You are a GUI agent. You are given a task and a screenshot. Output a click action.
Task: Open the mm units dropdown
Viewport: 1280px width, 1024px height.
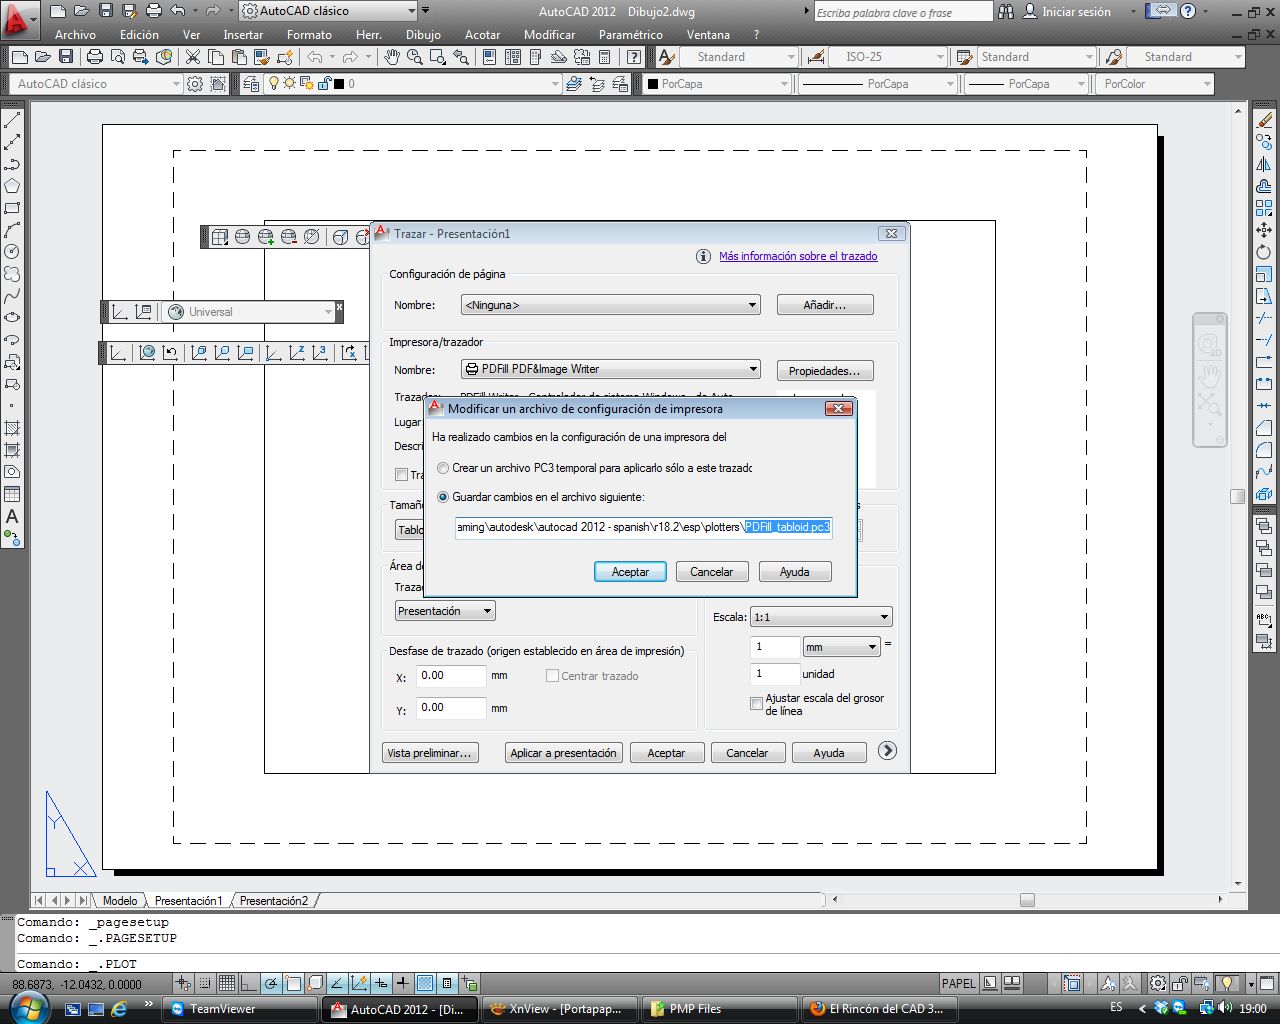click(x=841, y=647)
